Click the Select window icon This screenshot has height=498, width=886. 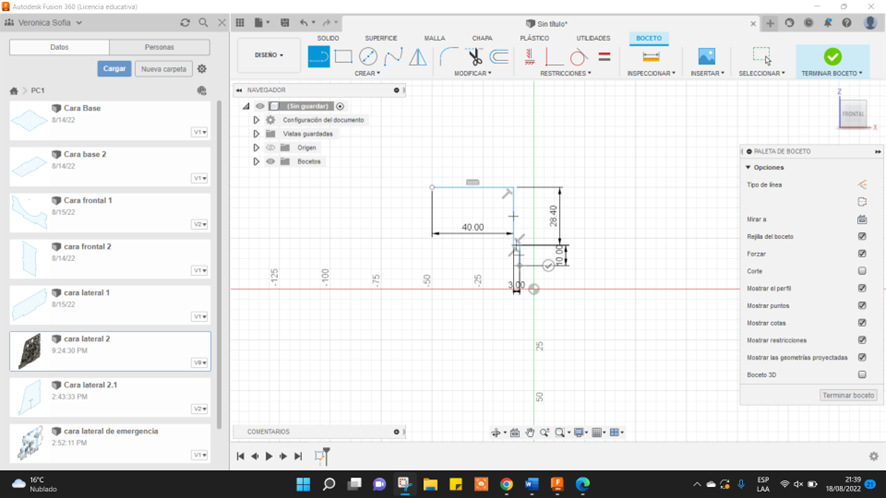[761, 56]
